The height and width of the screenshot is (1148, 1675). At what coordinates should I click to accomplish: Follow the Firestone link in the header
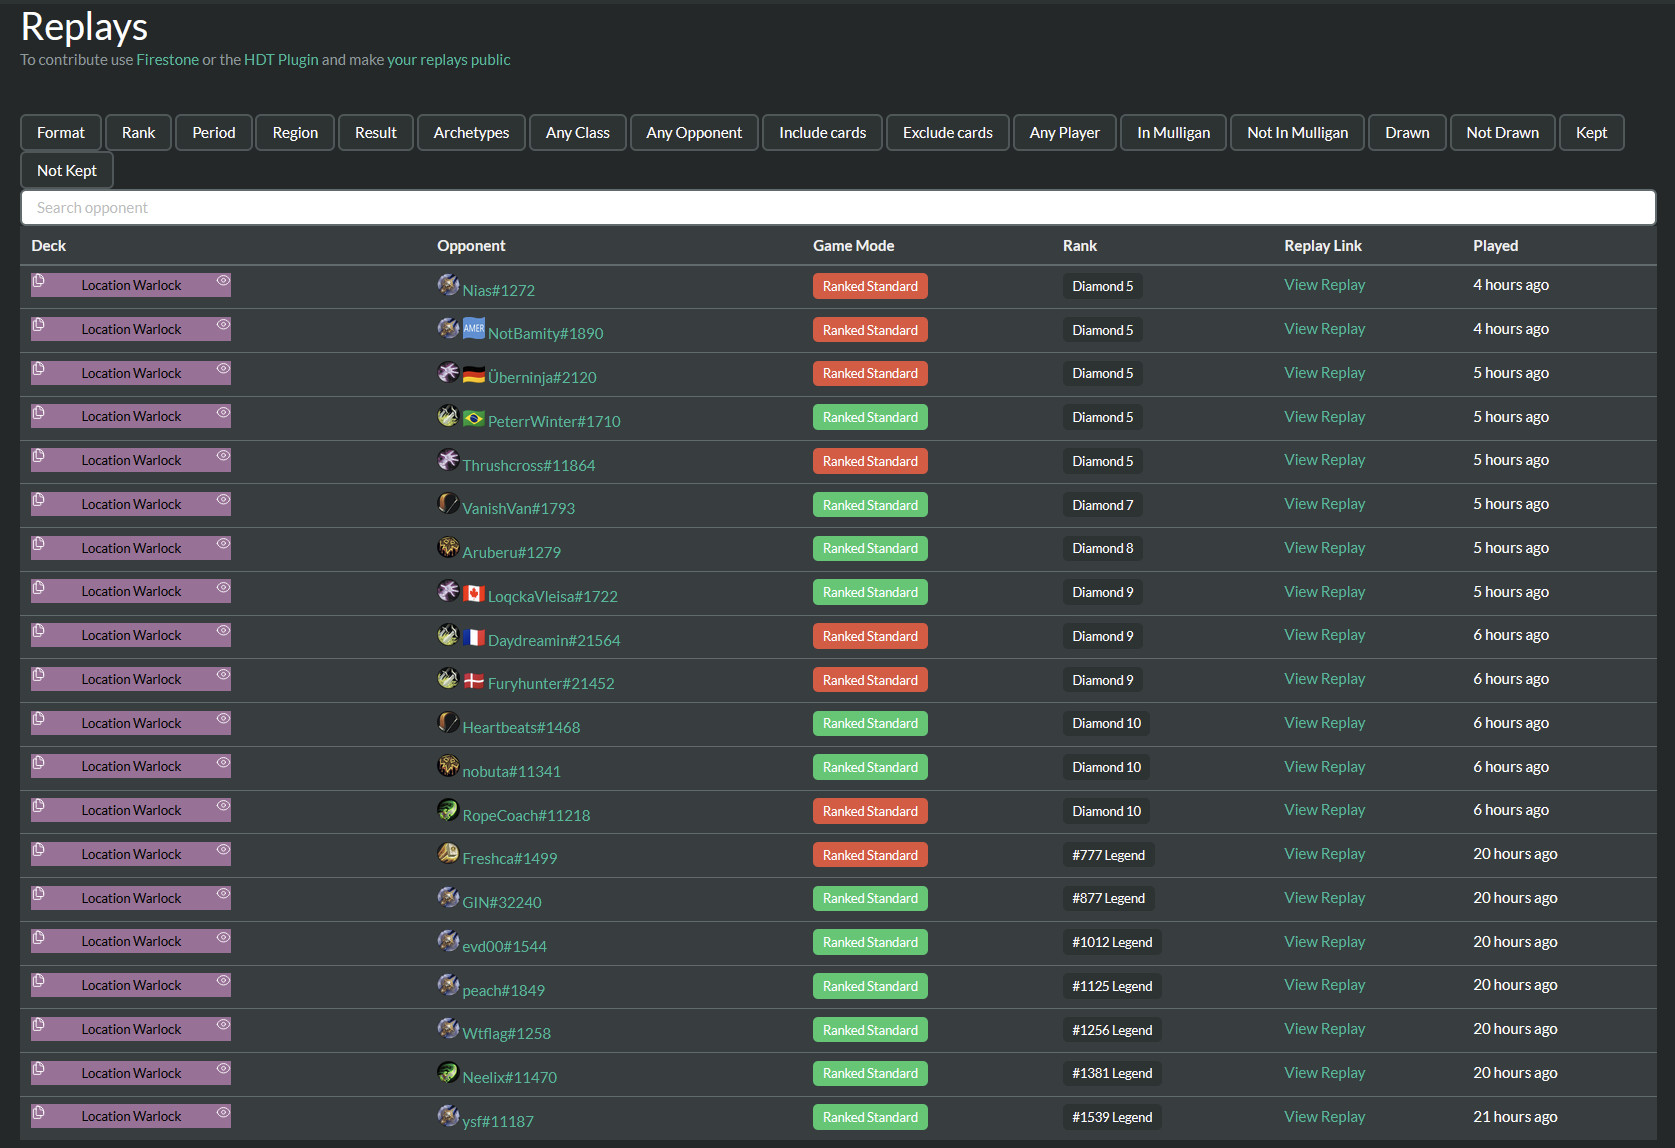point(167,60)
